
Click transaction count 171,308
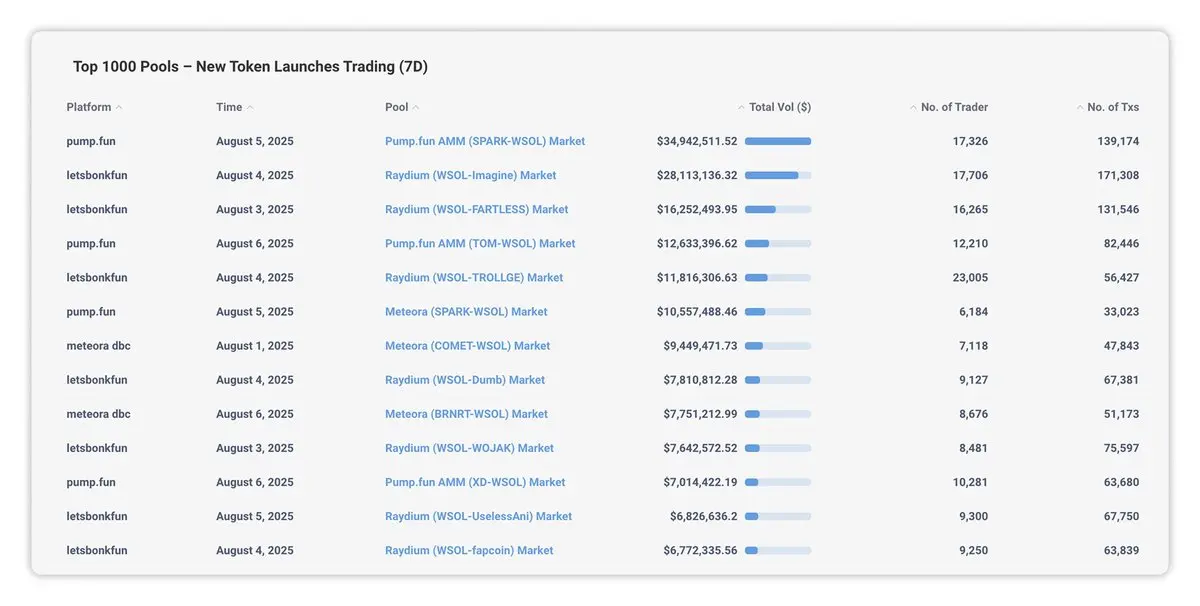(1118, 176)
